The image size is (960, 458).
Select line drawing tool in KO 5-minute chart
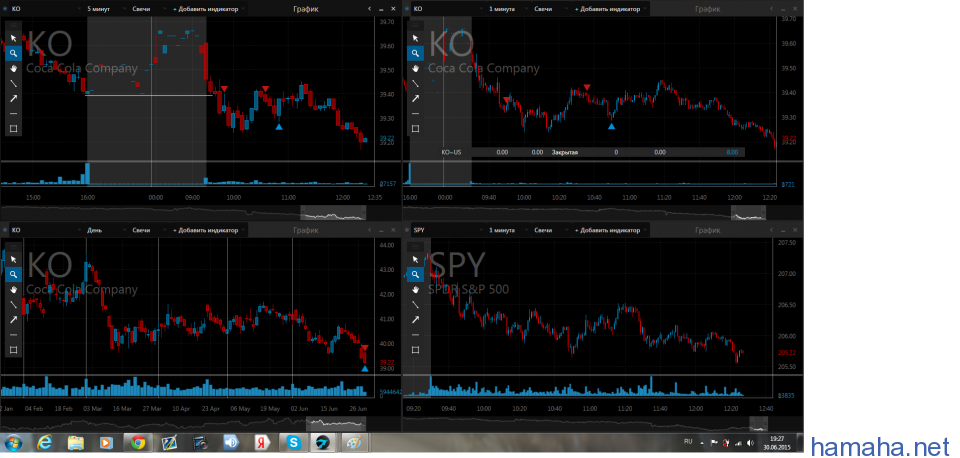click(13, 83)
